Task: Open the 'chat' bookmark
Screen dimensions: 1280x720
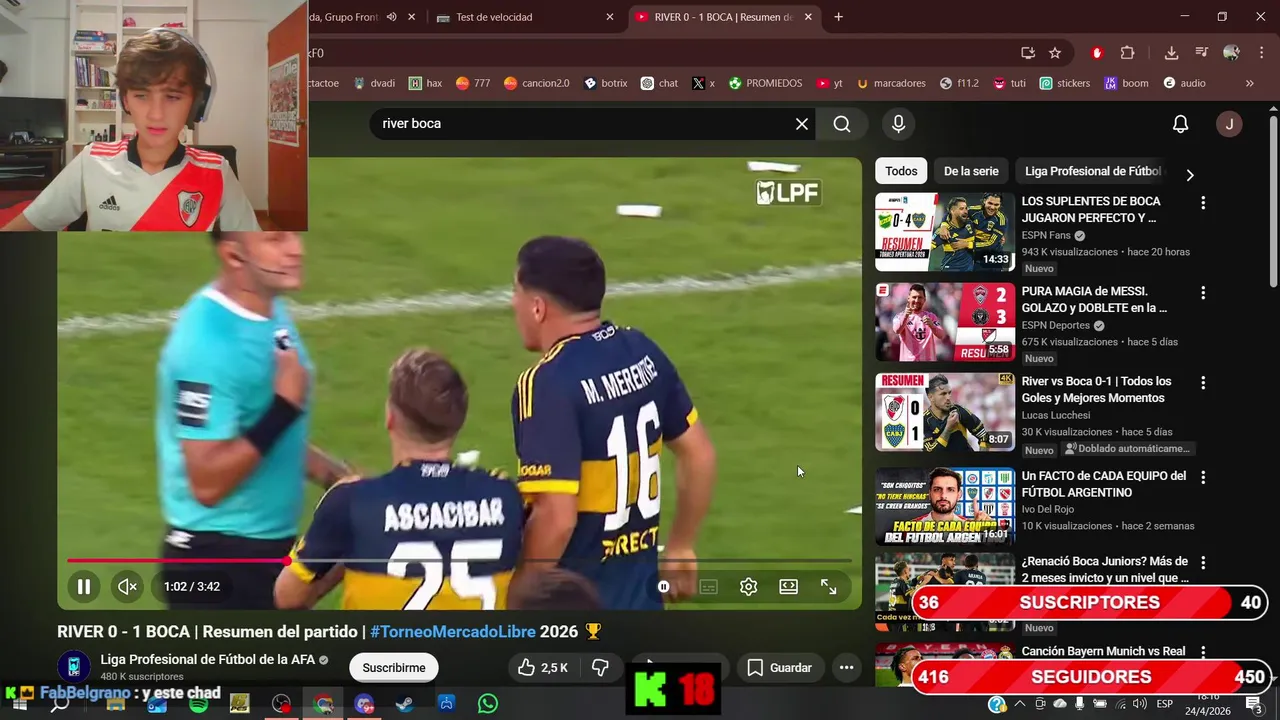Action: pos(659,83)
